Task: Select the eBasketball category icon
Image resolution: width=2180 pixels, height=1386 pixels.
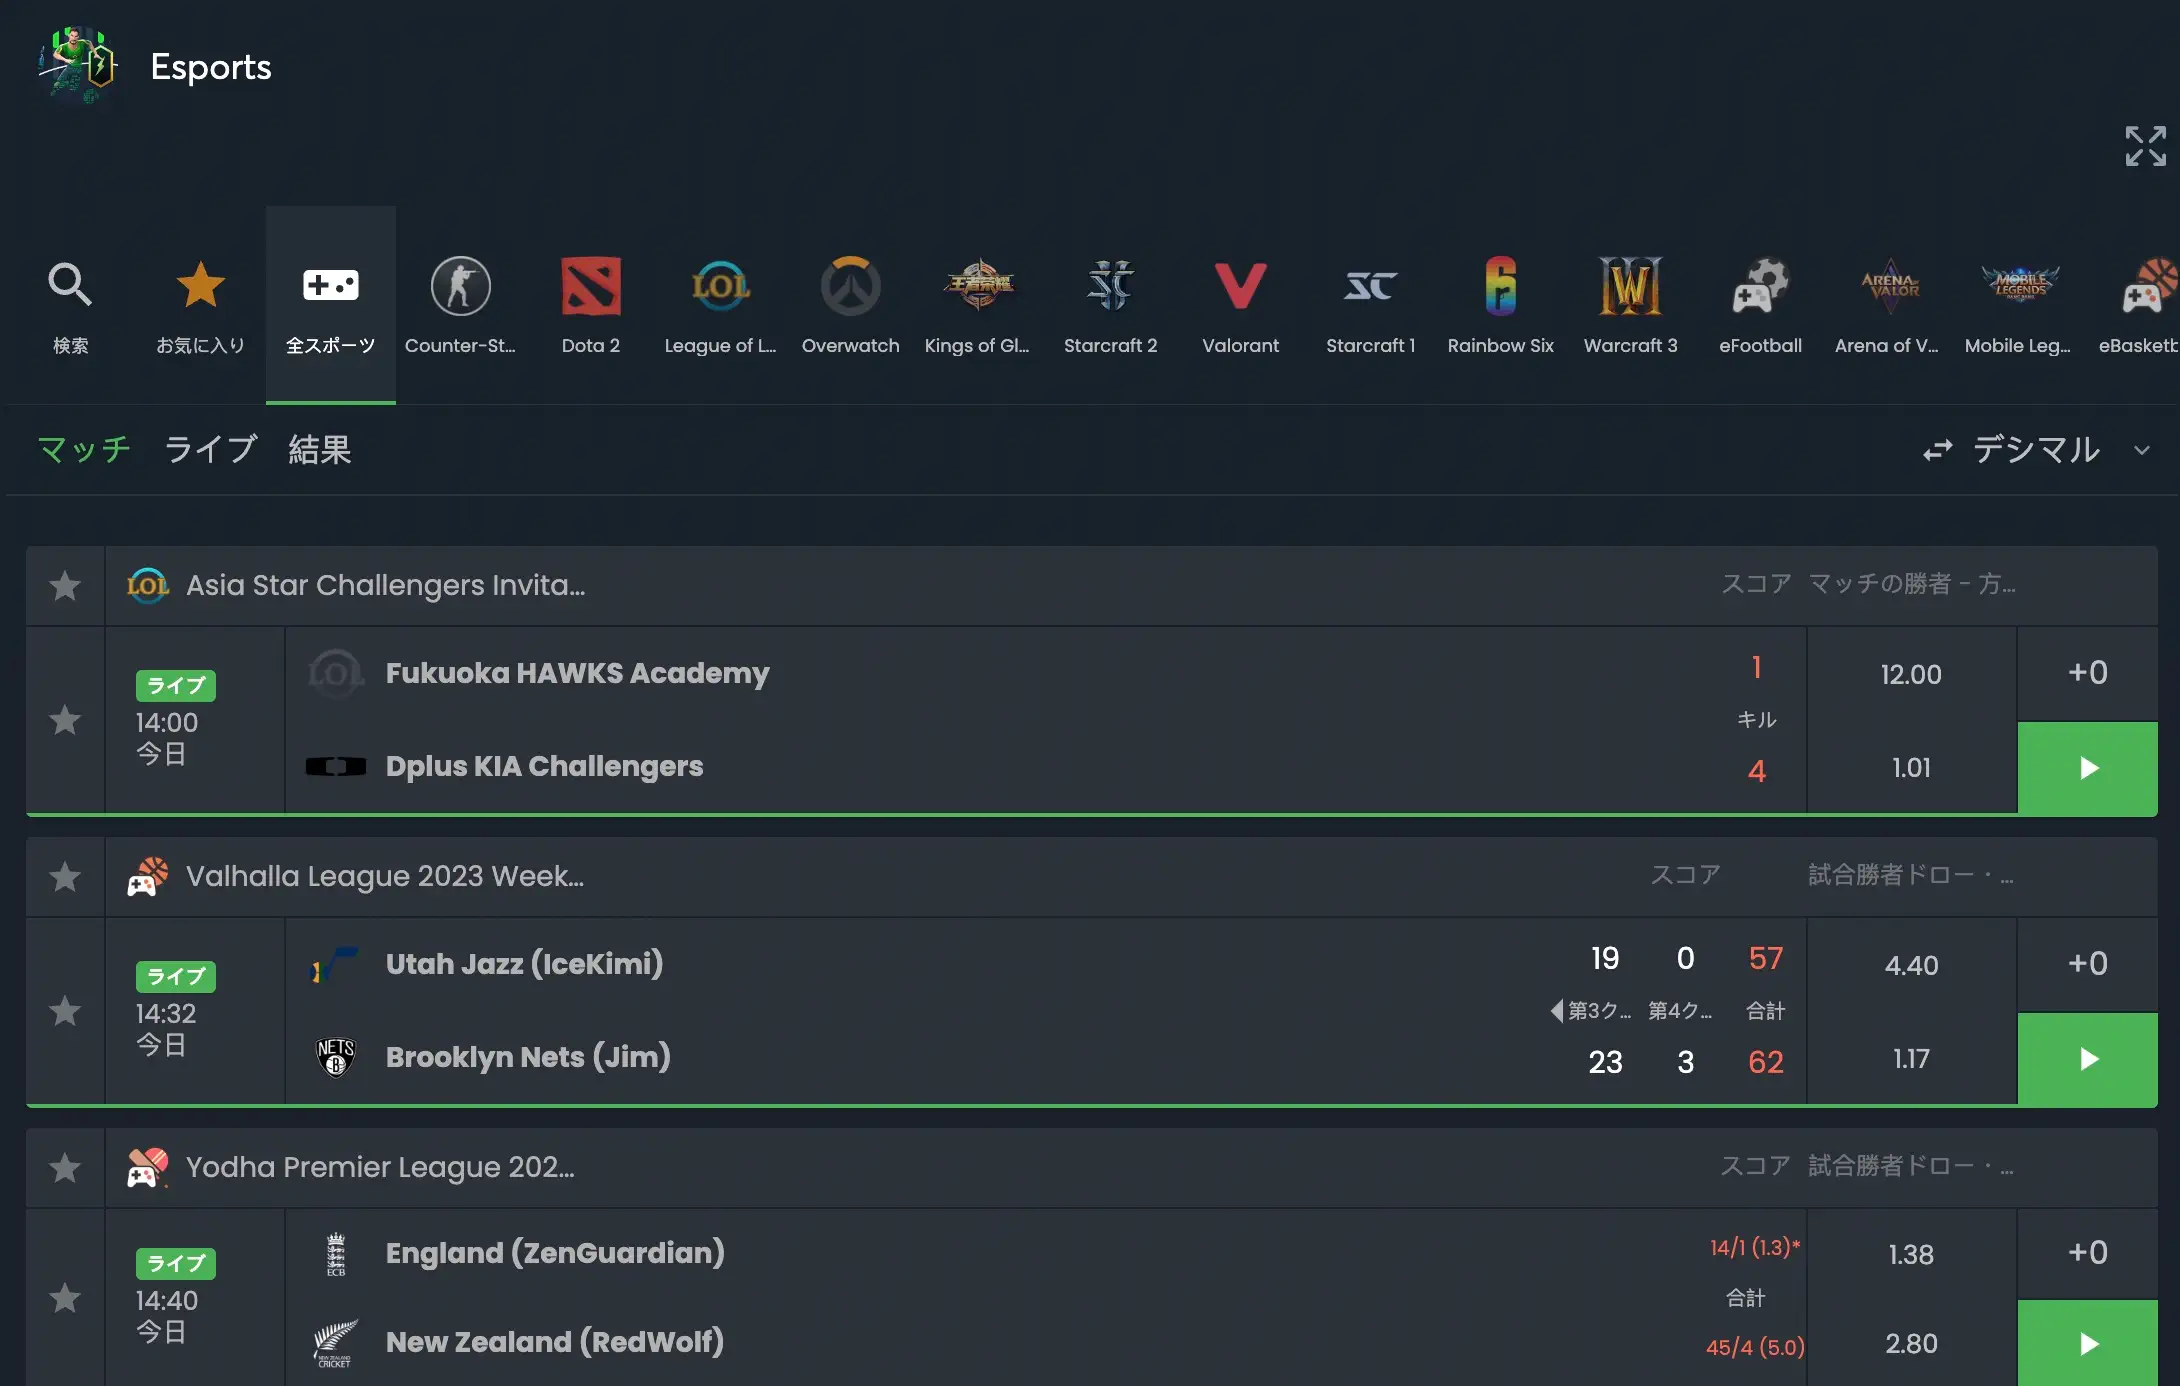Action: coord(2150,286)
